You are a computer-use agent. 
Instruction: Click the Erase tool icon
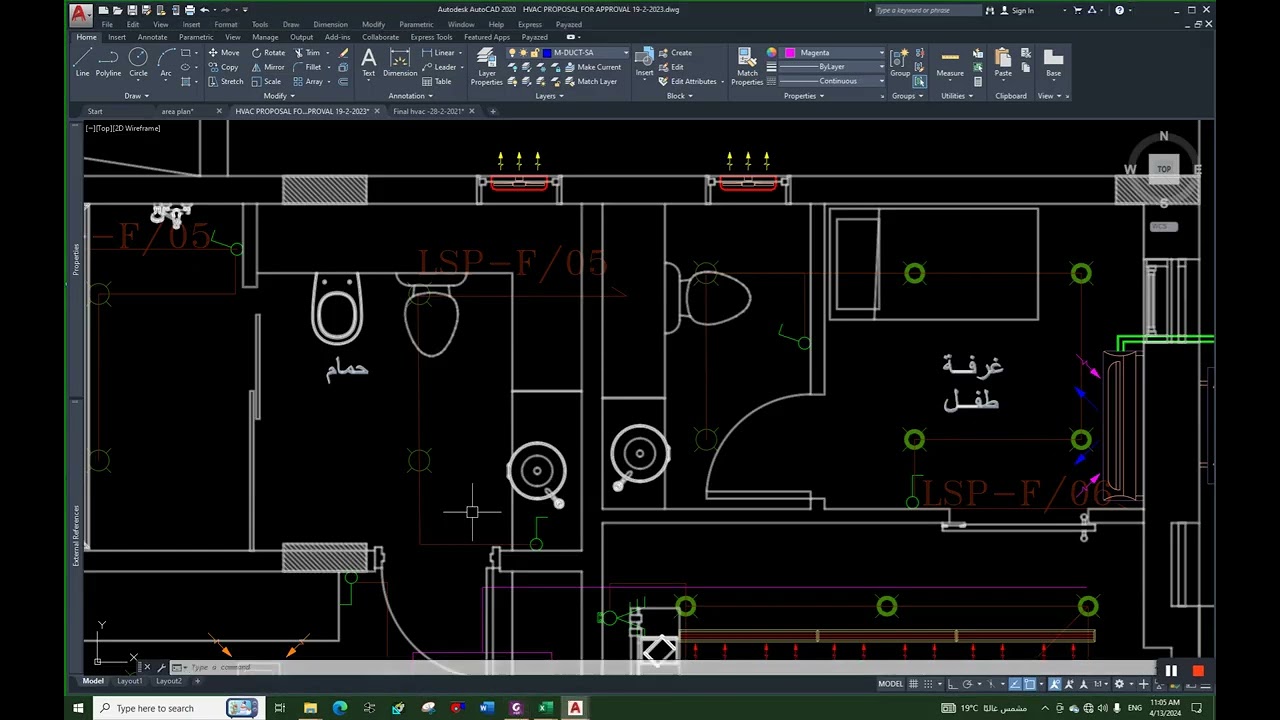click(x=344, y=53)
